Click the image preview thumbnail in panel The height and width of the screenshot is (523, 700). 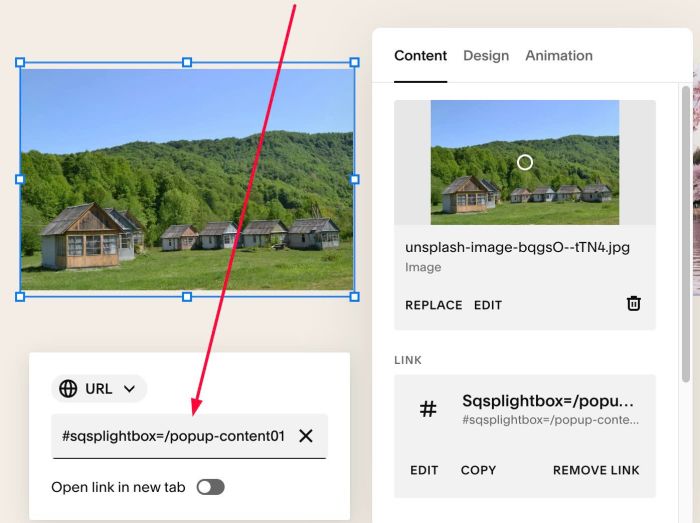[525, 162]
